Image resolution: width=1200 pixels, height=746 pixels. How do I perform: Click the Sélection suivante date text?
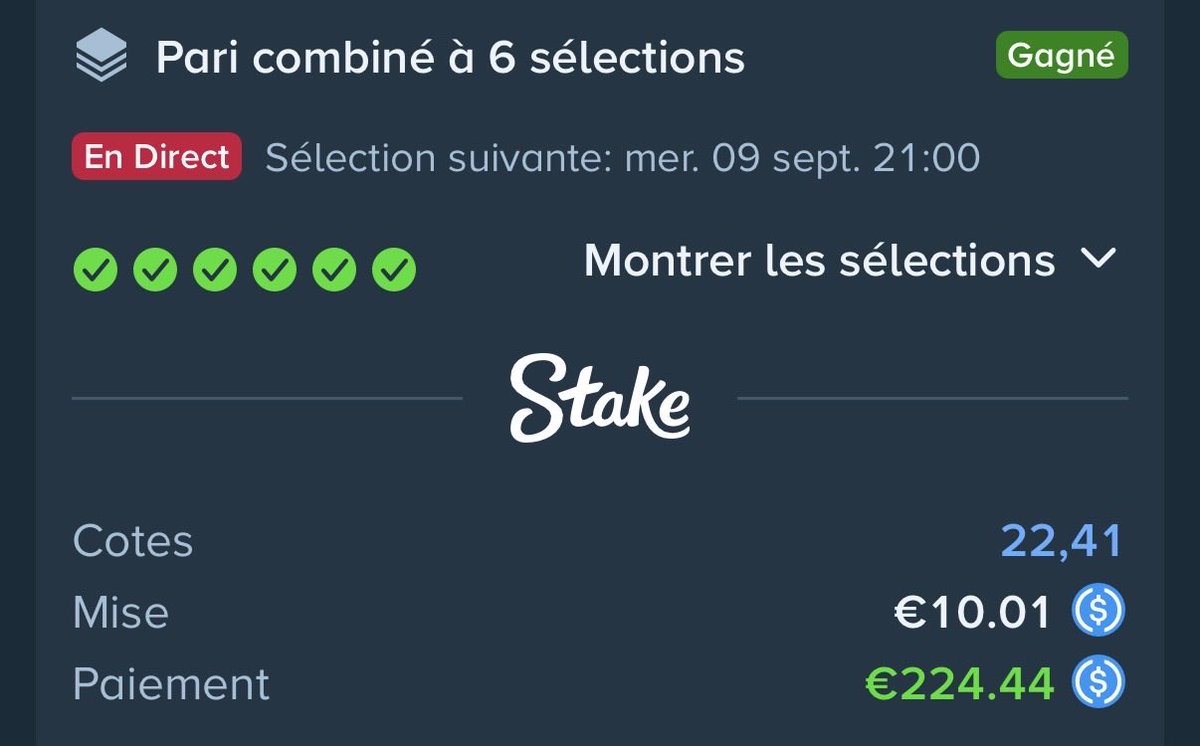pos(623,158)
